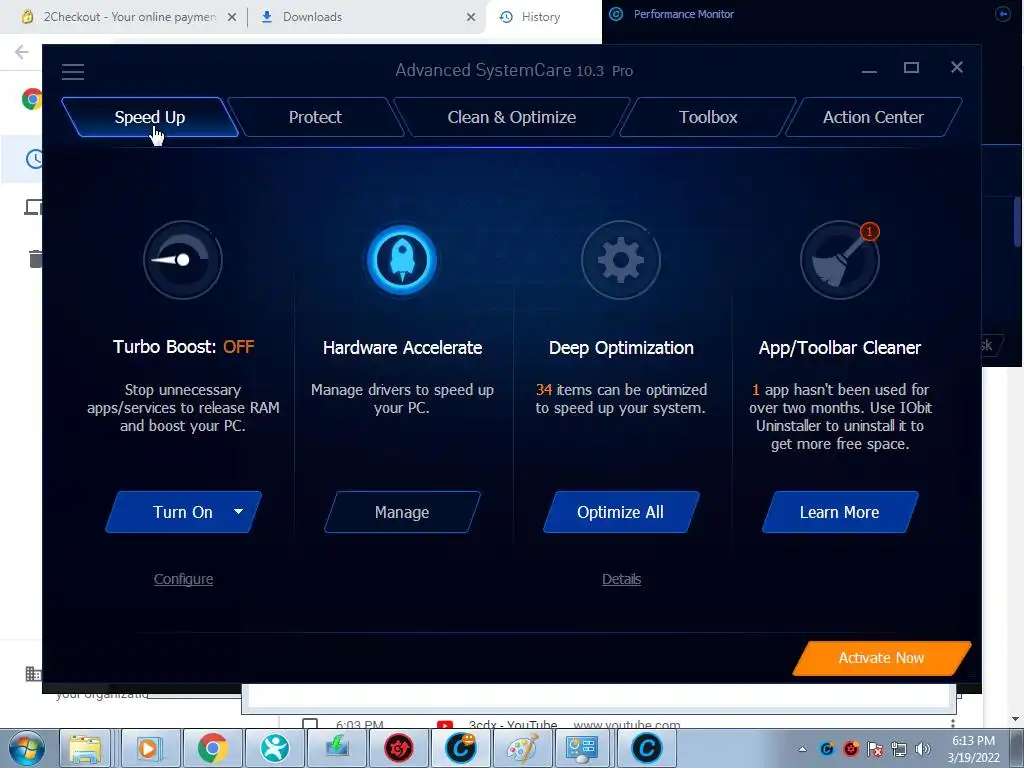Image resolution: width=1024 pixels, height=768 pixels.
Task: Switch to the Protect tab
Action: pos(315,117)
